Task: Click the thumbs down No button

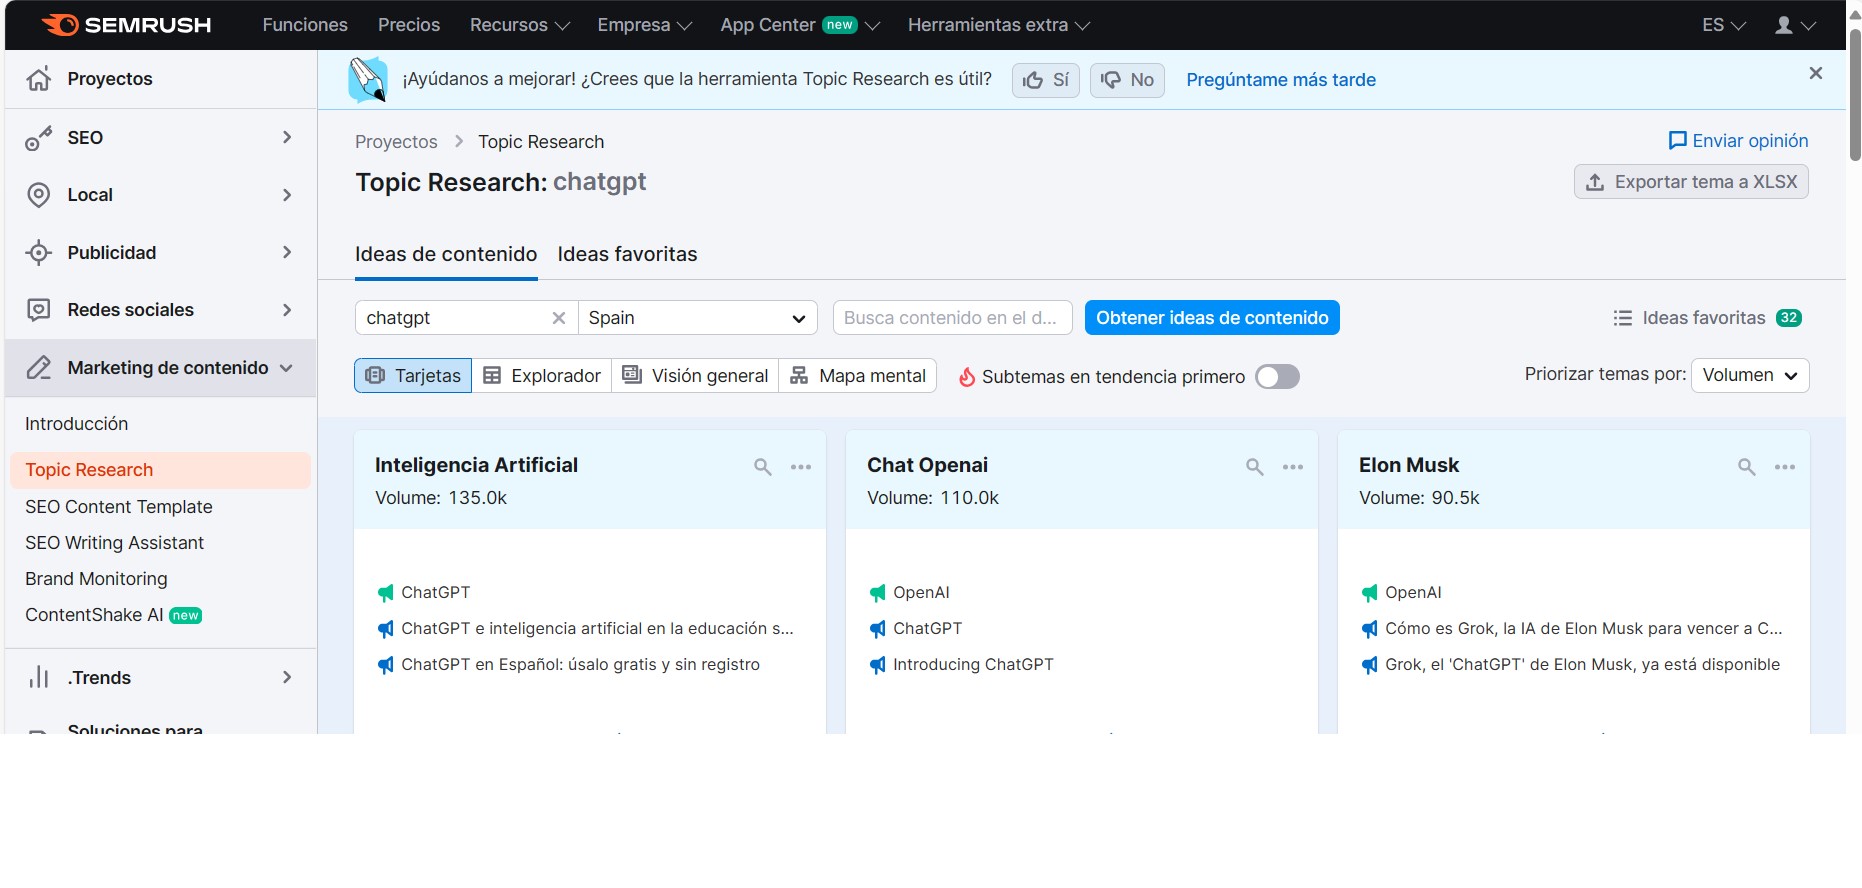Action: tap(1127, 80)
